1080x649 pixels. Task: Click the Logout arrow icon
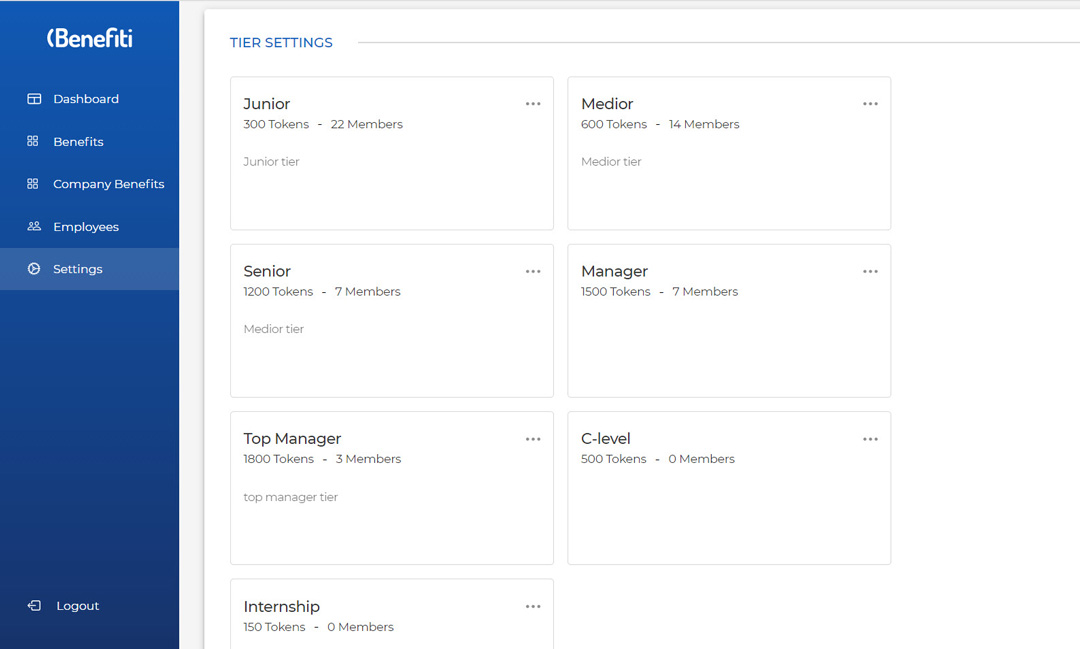pyautogui.click(x=34, y=606)
